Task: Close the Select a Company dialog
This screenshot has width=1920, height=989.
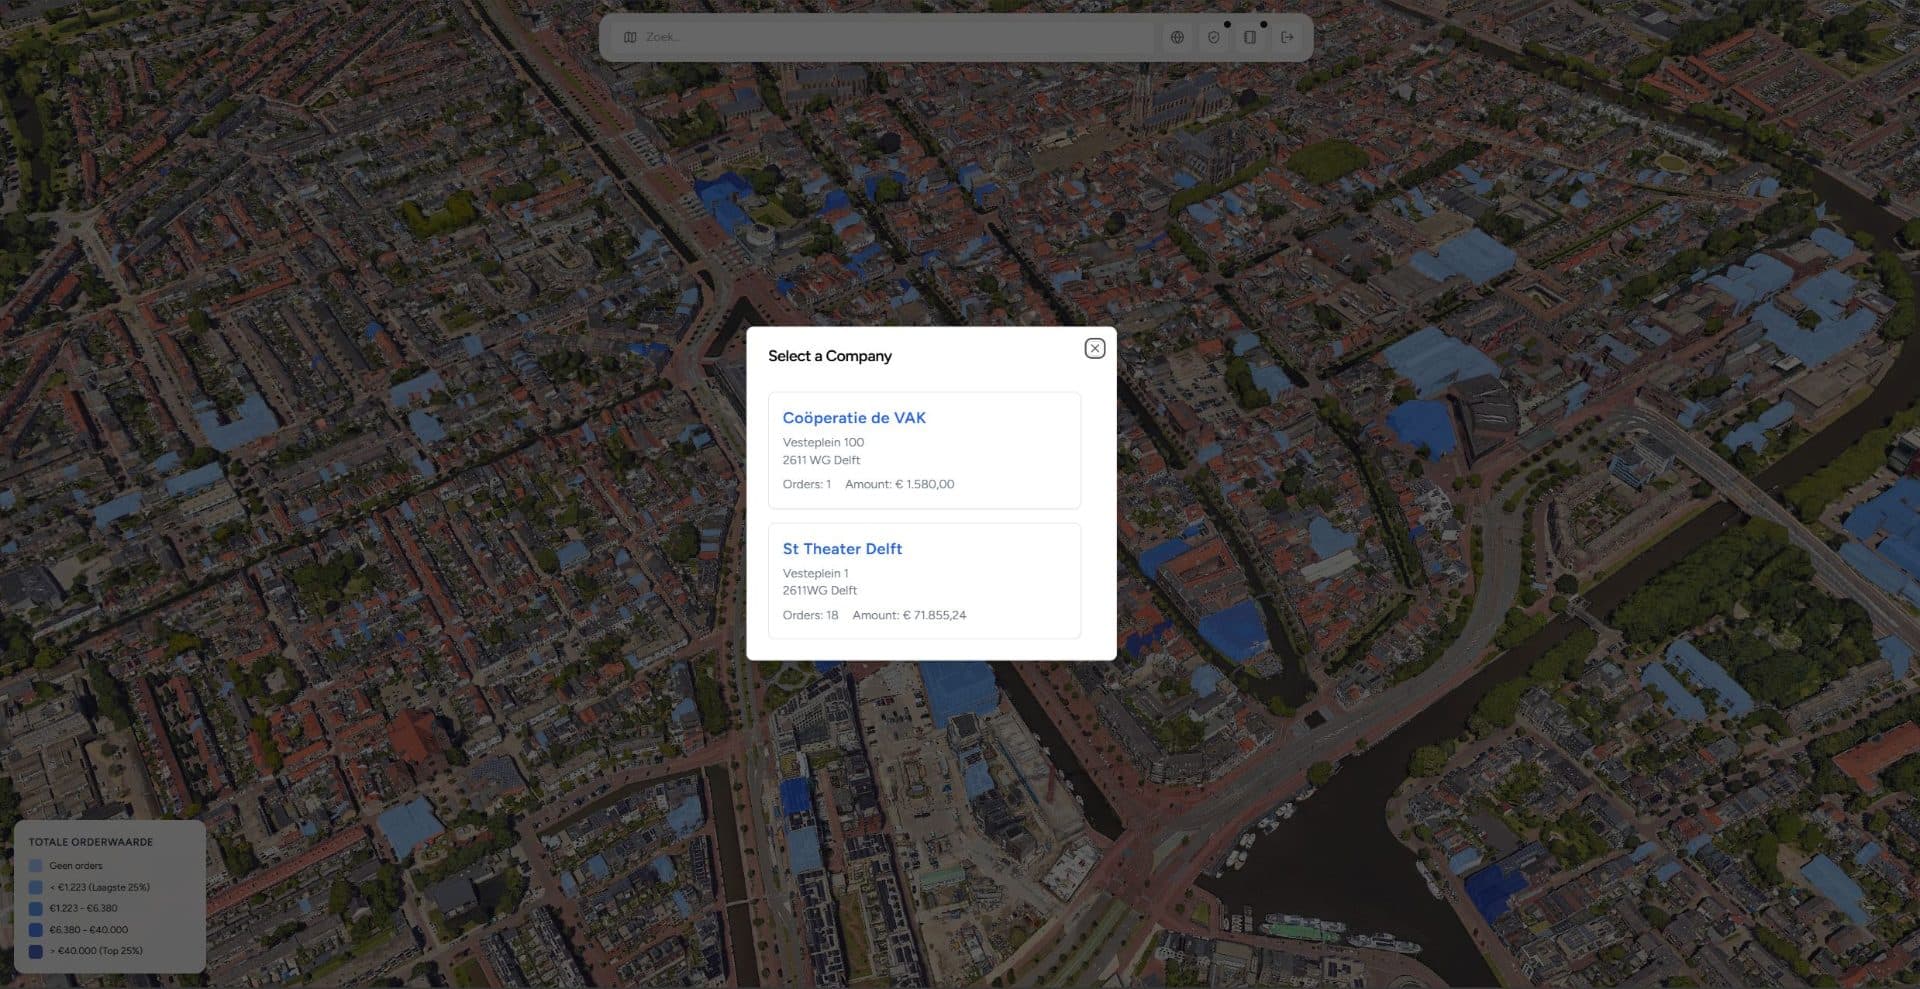Action: [1095, 348]
